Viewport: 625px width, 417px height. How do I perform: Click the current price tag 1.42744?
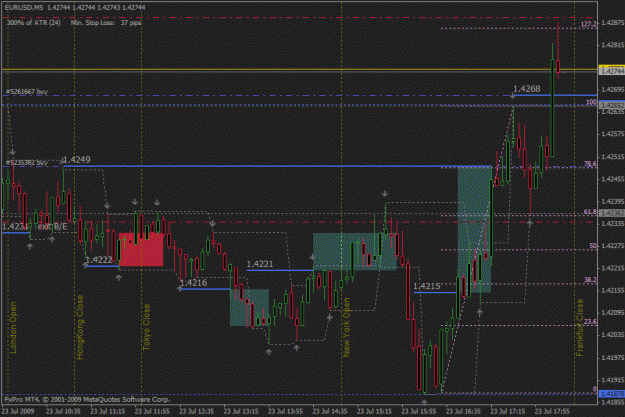(x=612, y=71)
